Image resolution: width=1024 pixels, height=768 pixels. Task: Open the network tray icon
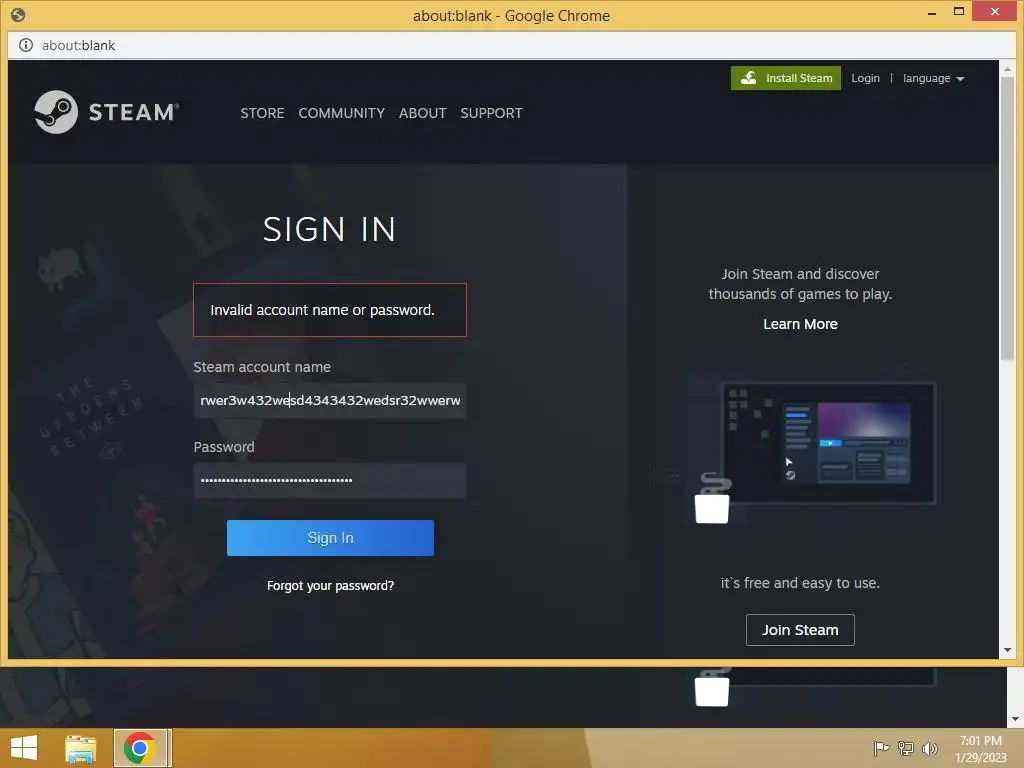pos(906,748)
